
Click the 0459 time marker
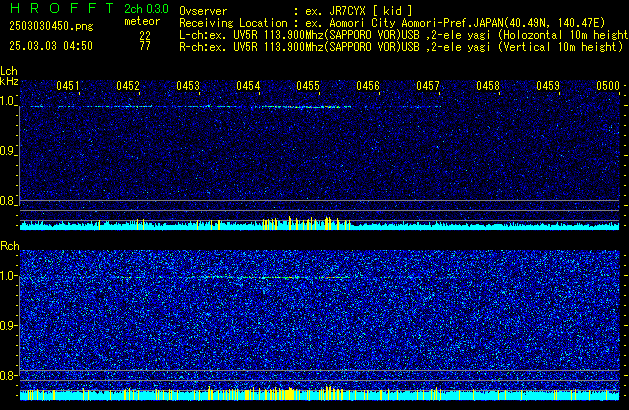coord(548,86)
